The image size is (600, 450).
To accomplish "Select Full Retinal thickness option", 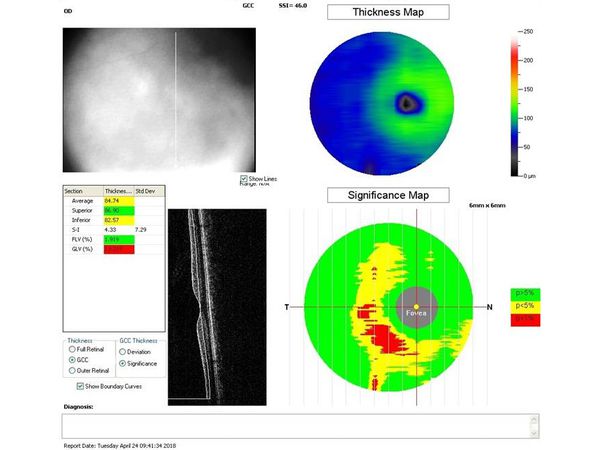I will 71,348.
